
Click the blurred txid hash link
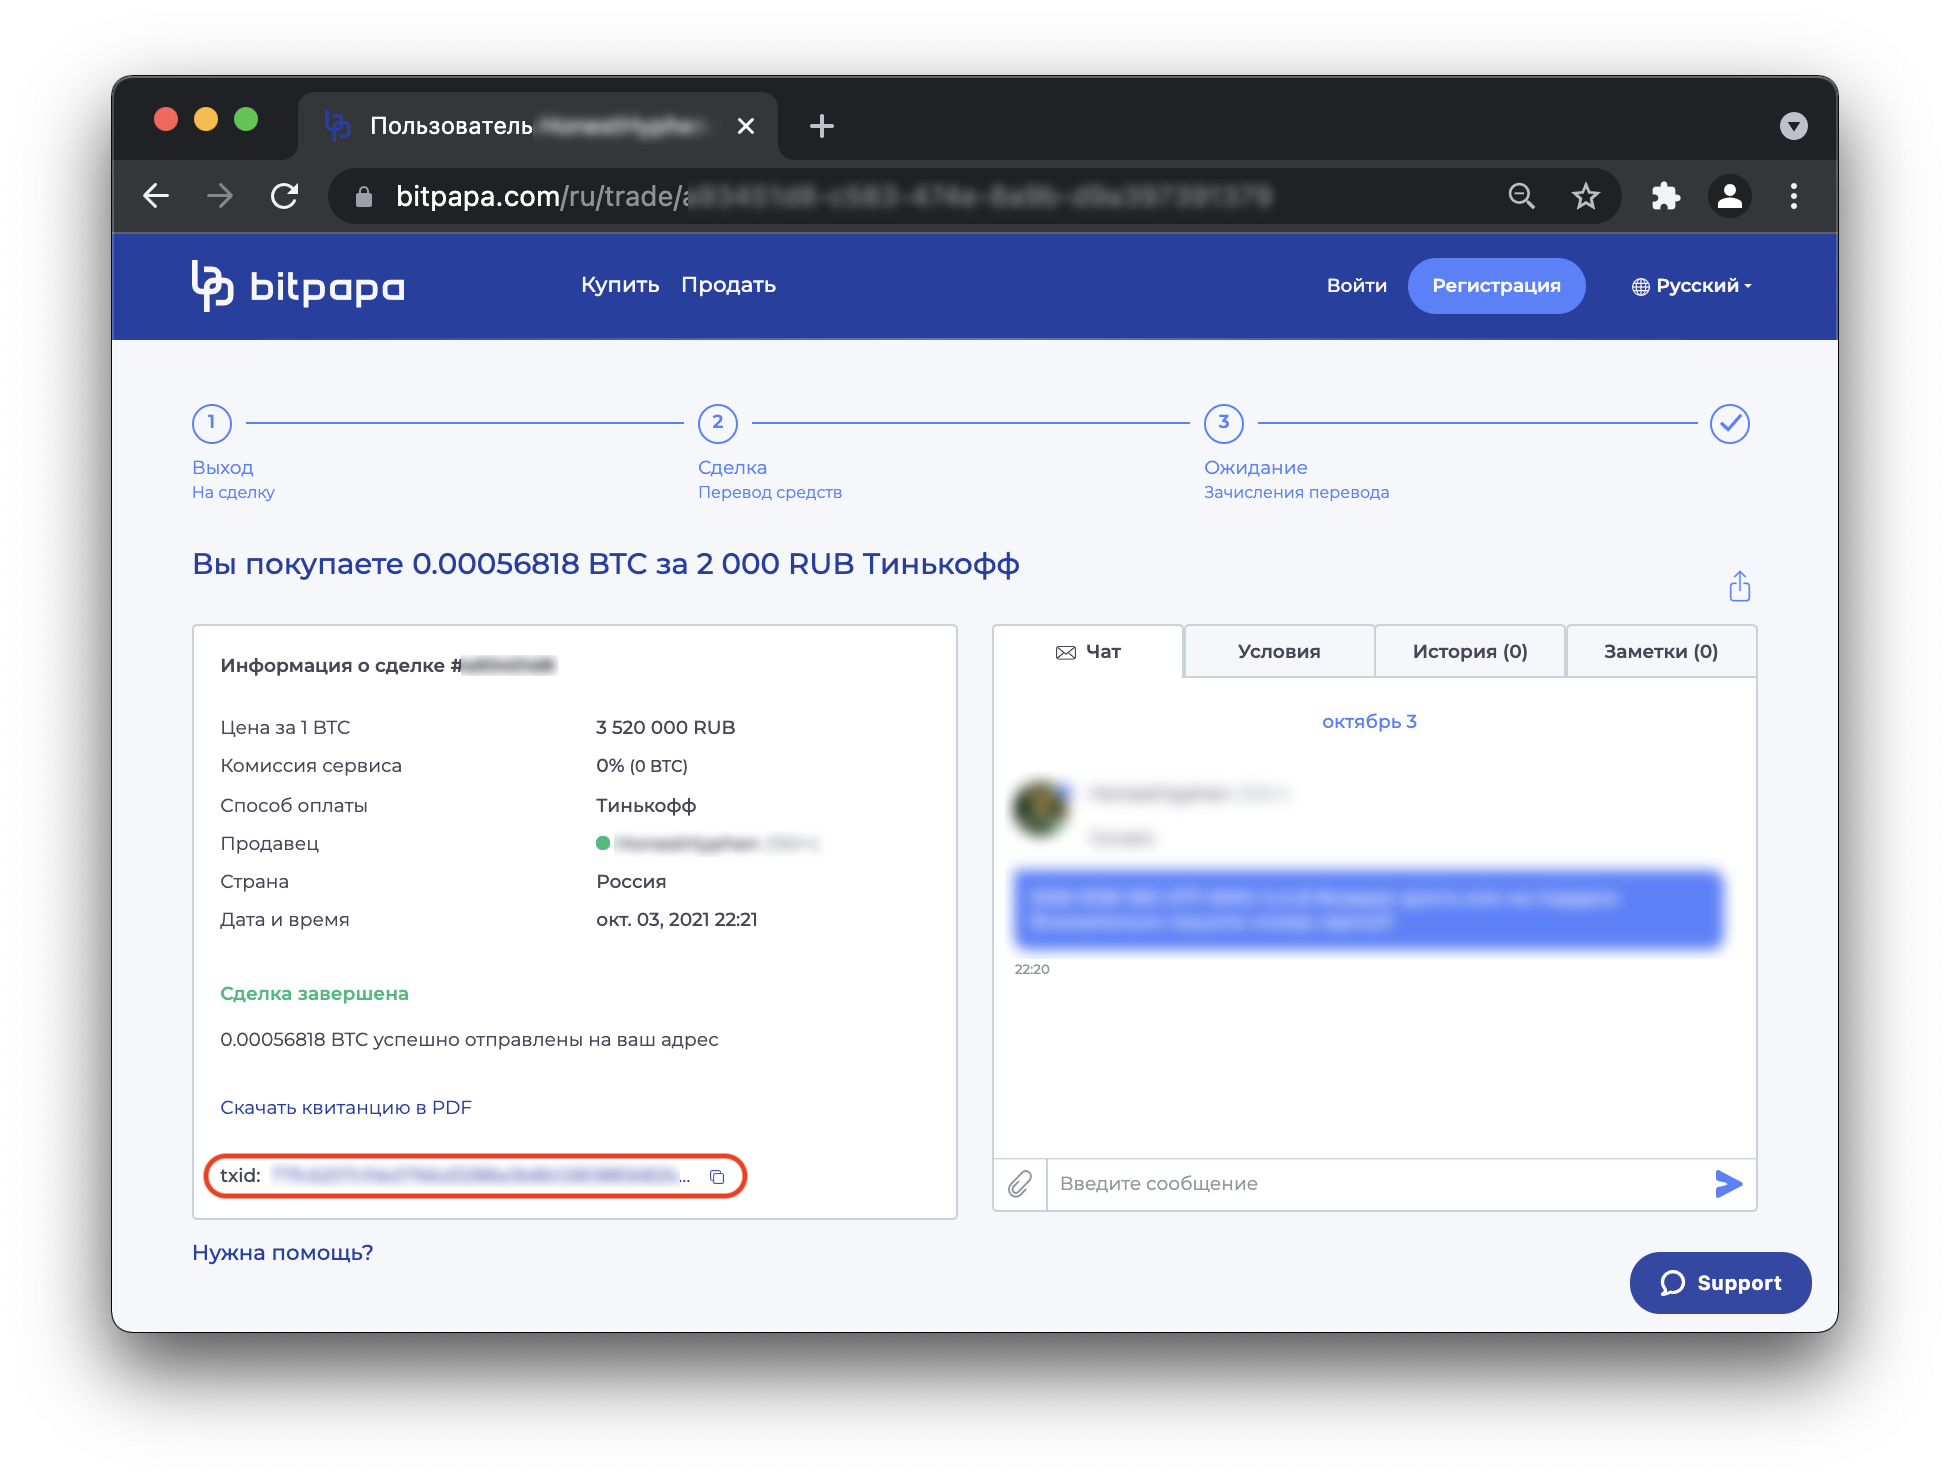click(x=480, y=1176)
